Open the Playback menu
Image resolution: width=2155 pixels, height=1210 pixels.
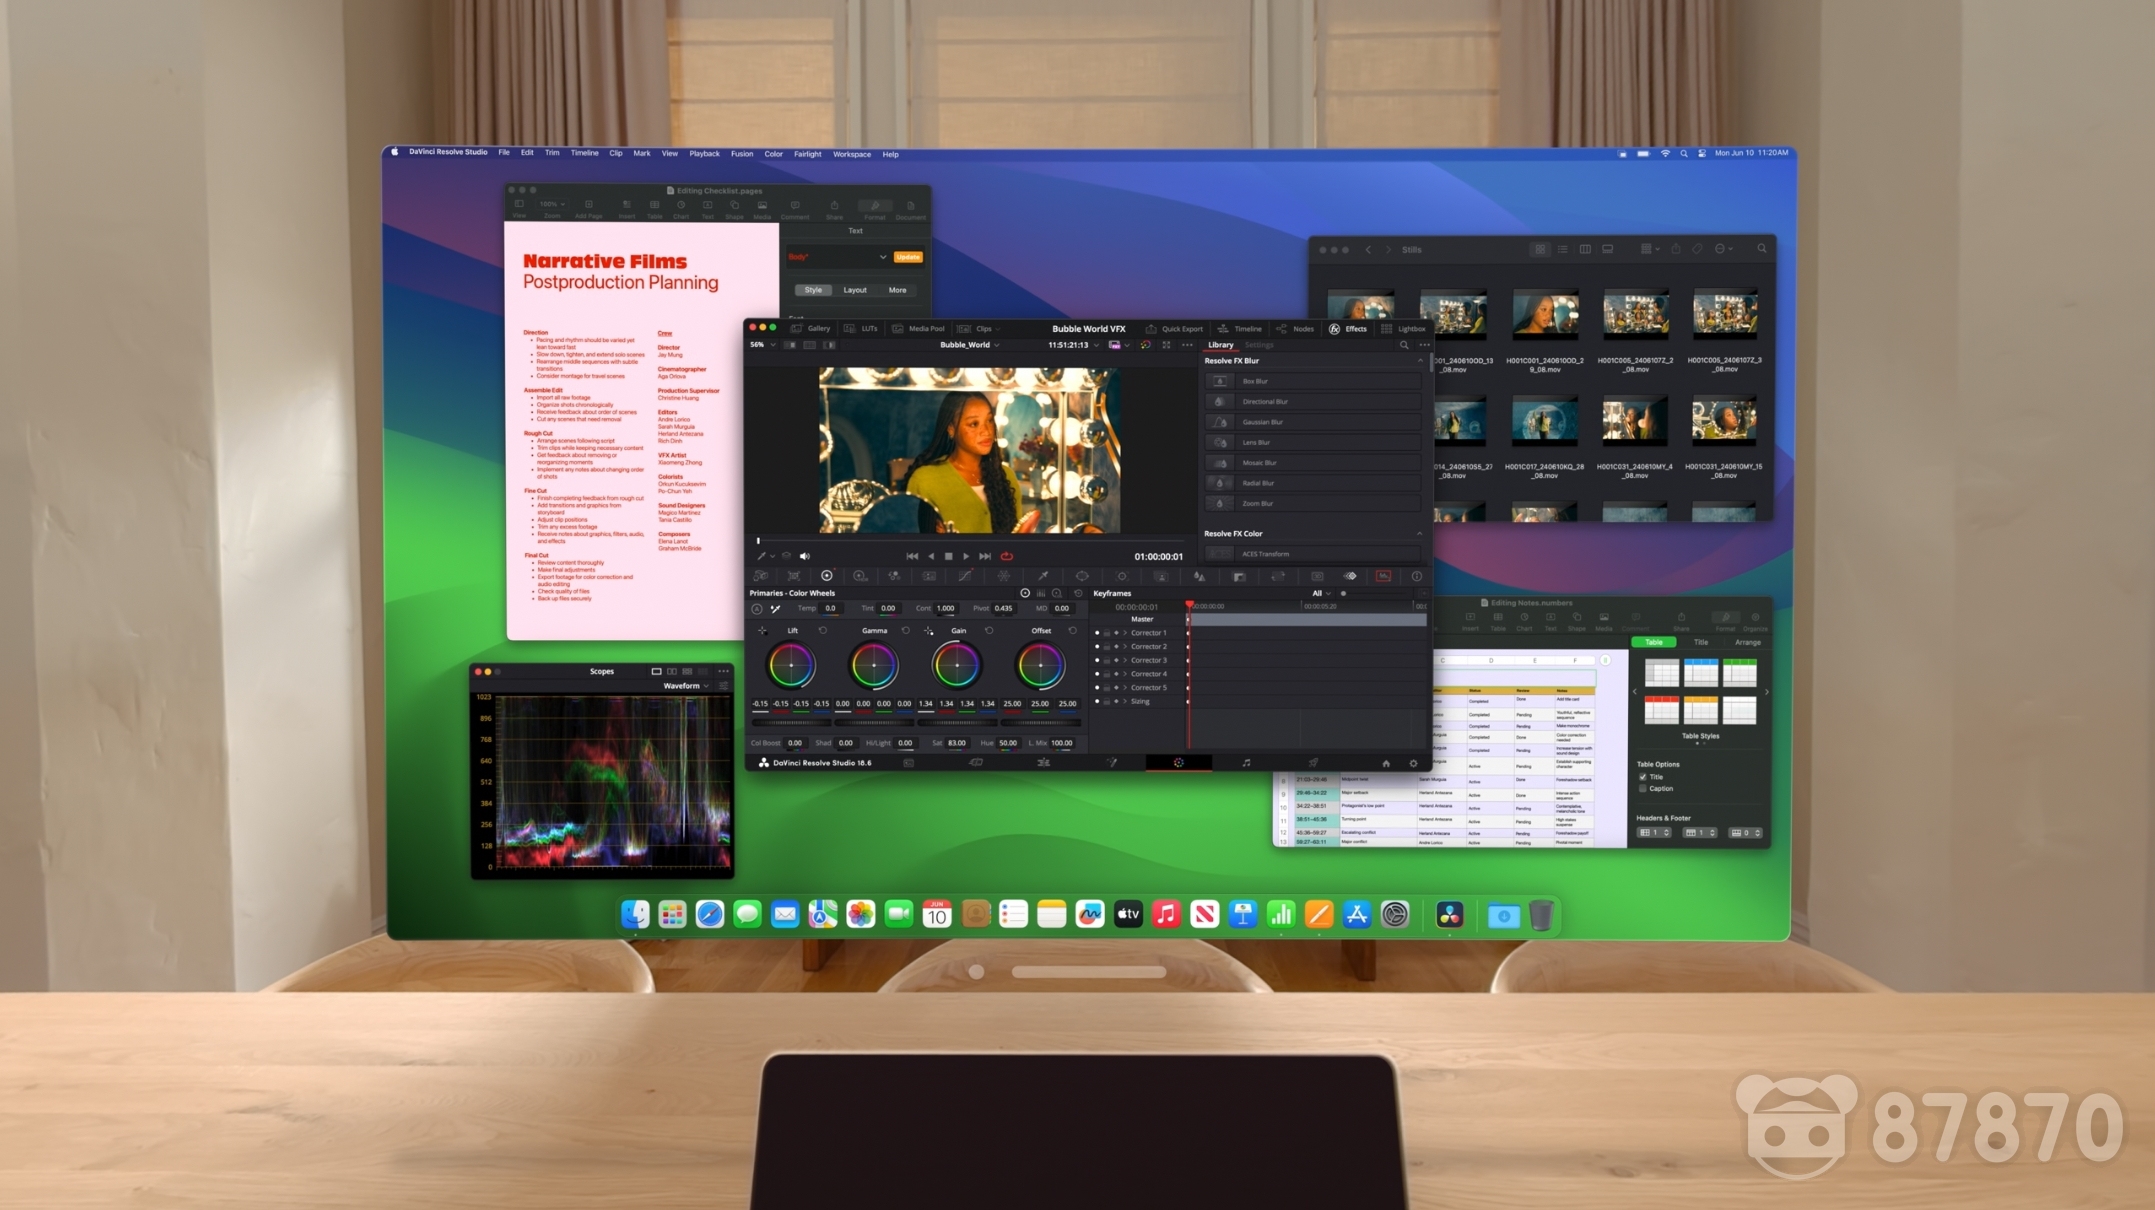tap(704, 154)
